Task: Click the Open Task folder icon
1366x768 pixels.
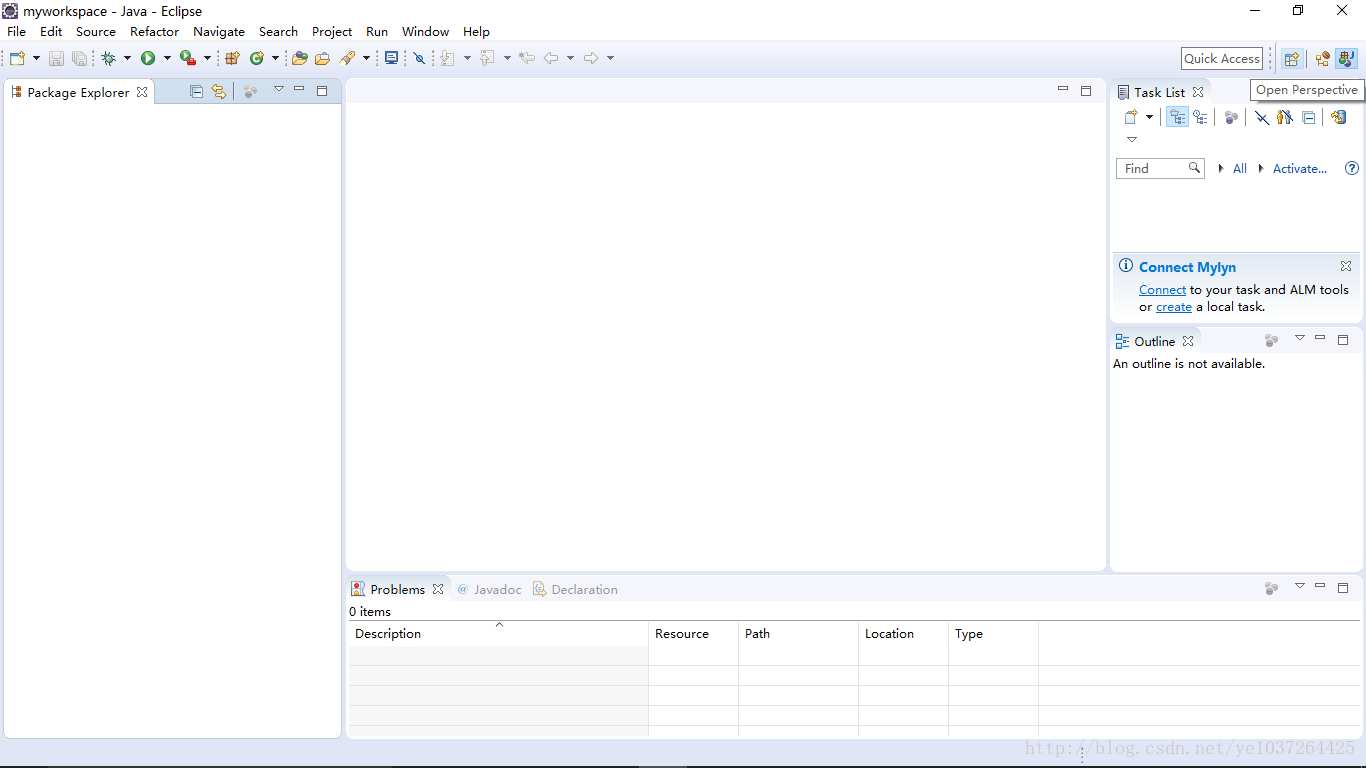Action: tap(322, 58)
